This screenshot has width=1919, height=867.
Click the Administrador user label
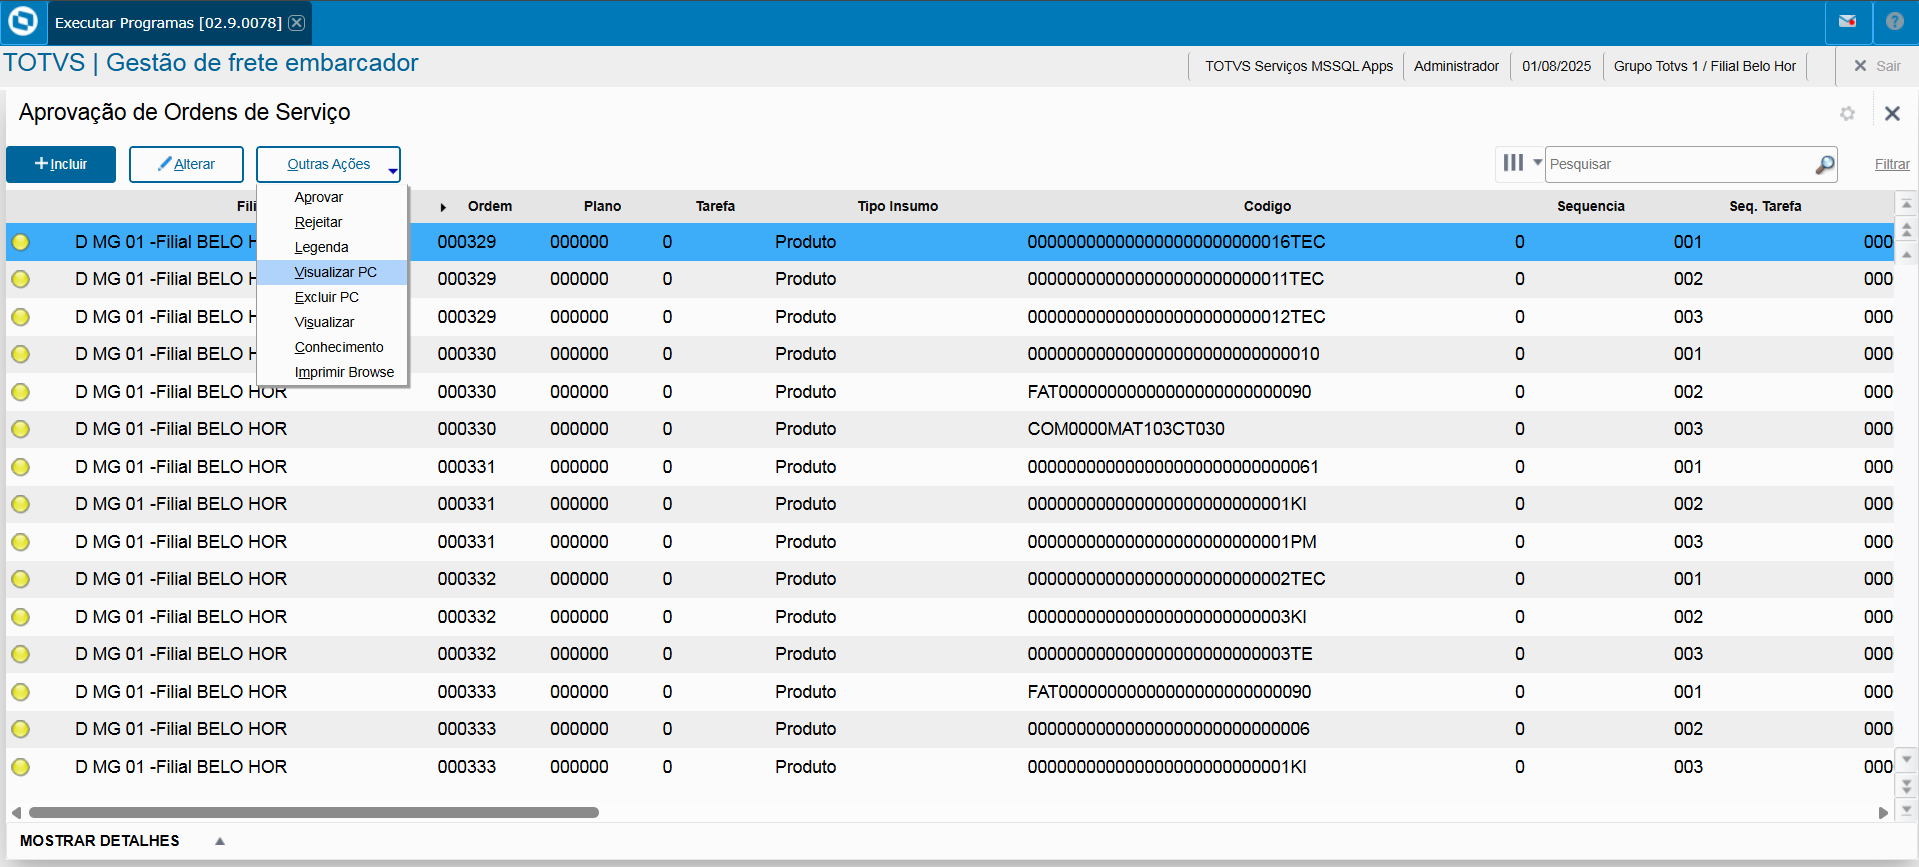coord(1456,66)
